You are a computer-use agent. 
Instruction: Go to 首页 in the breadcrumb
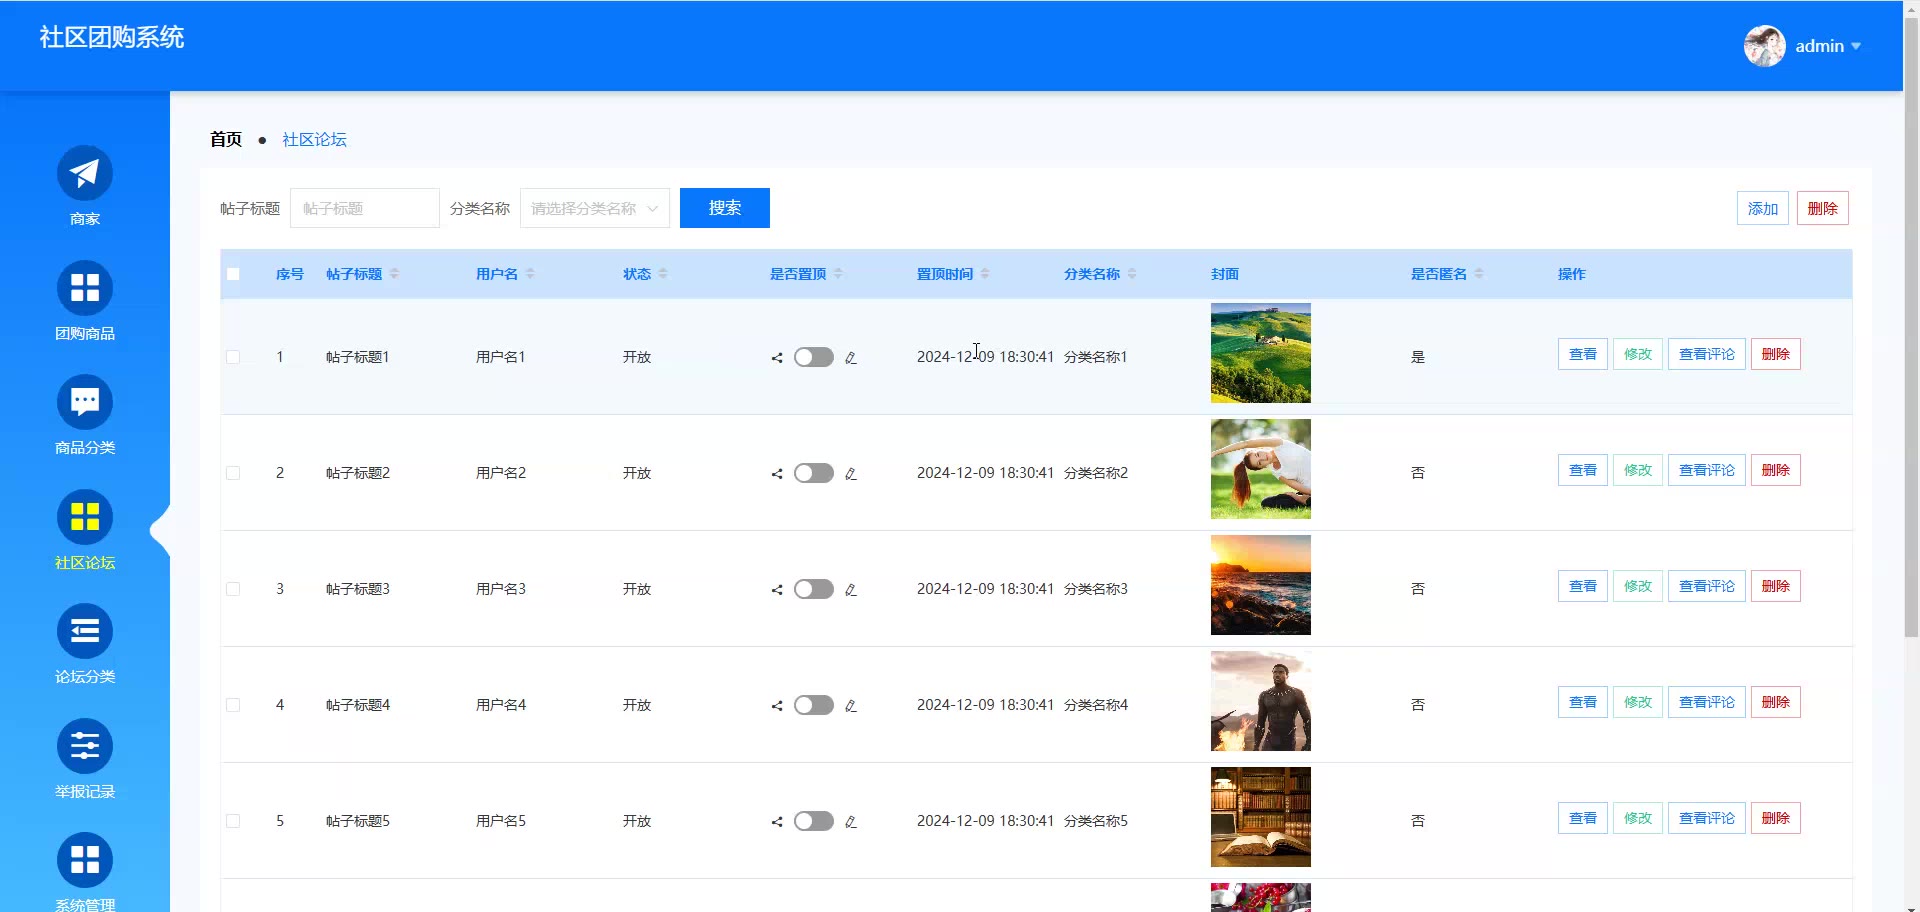[x=226, y=139]
